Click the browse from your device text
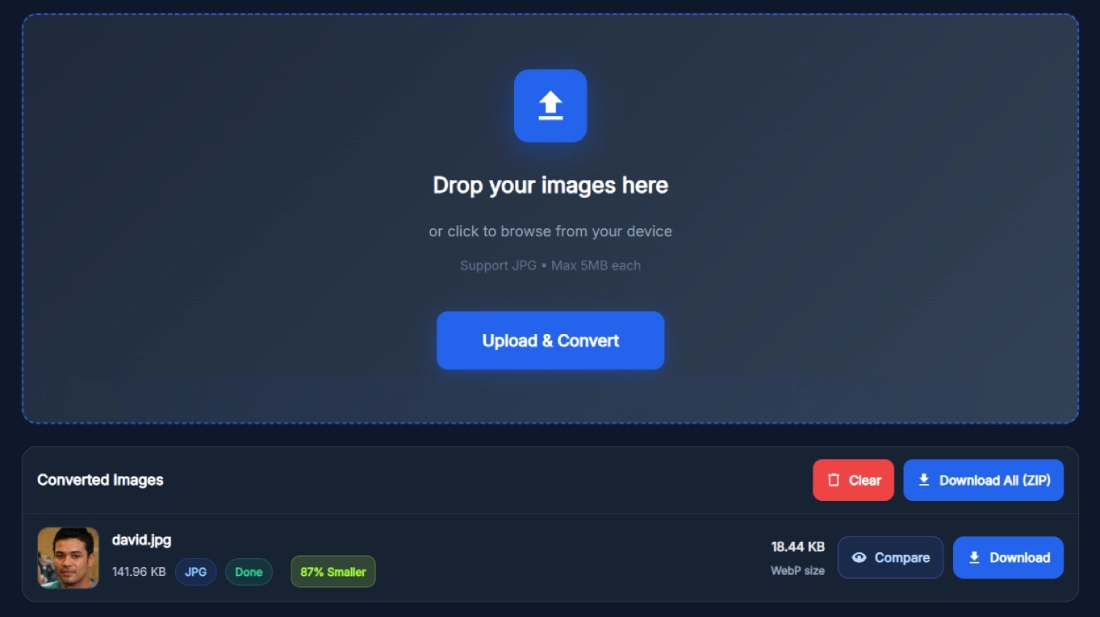This screenshot has height=617, width=1100. pyautogui.click(x=550, y=231)
